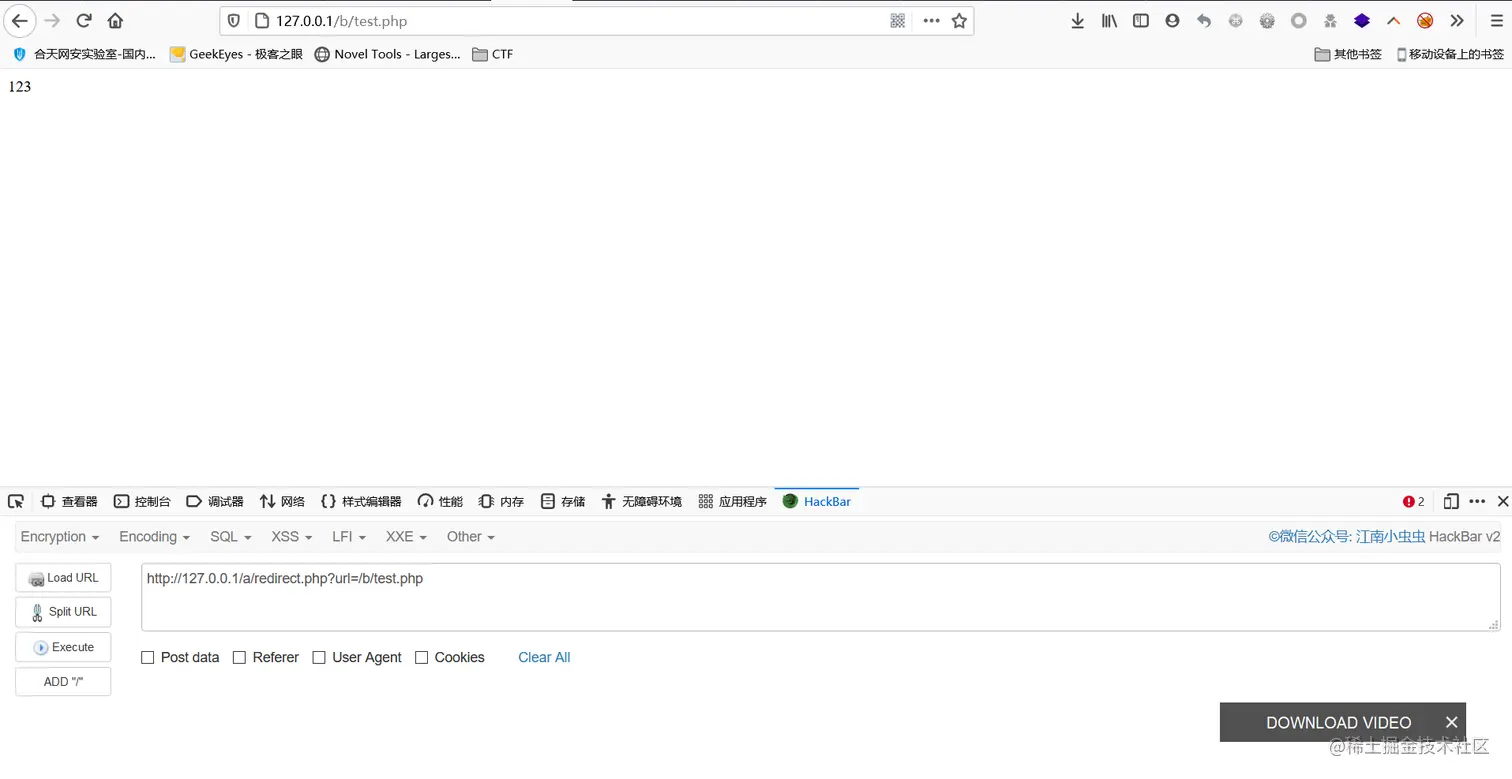Image resolution: width=1512 pixels, height=779 pixels.
Task: Switch to the Console (控制台) tab
Action: pyautogui.click(x=142, y=501)
